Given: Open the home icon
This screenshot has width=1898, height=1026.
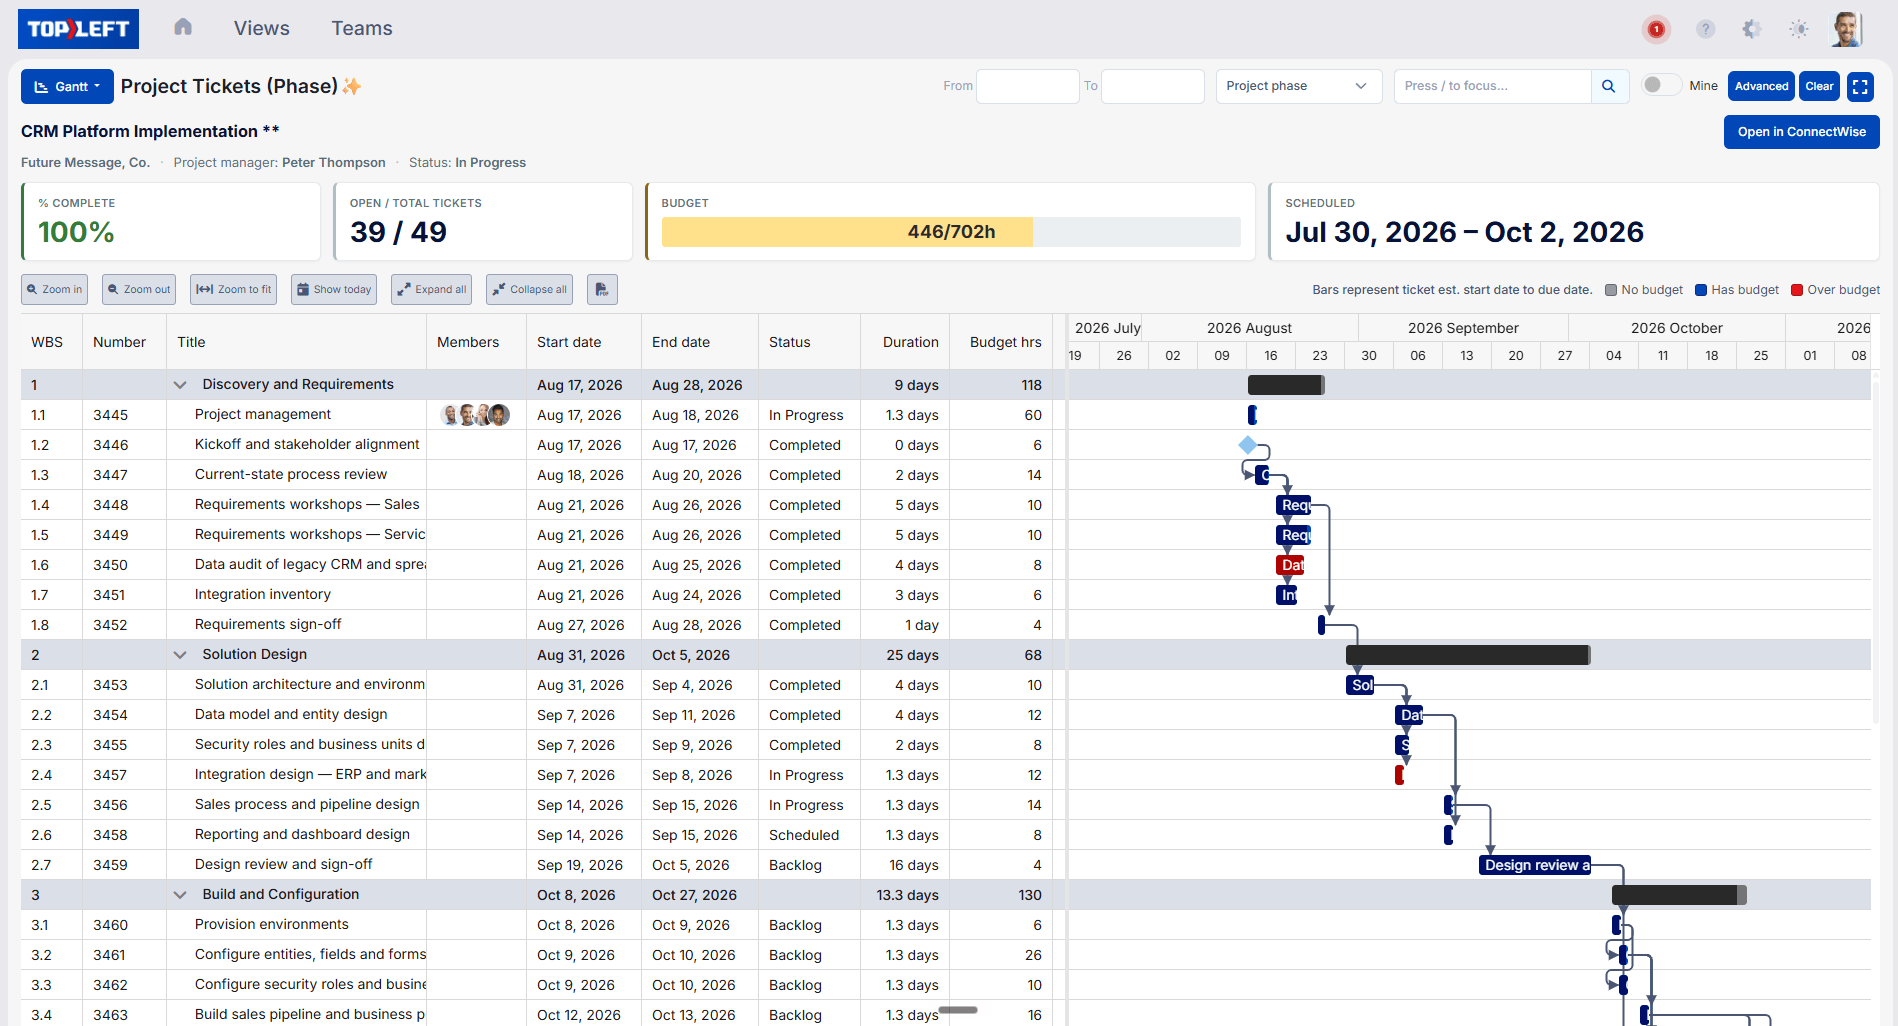Looking at the screenshot, I should click(x=183, y=27).
